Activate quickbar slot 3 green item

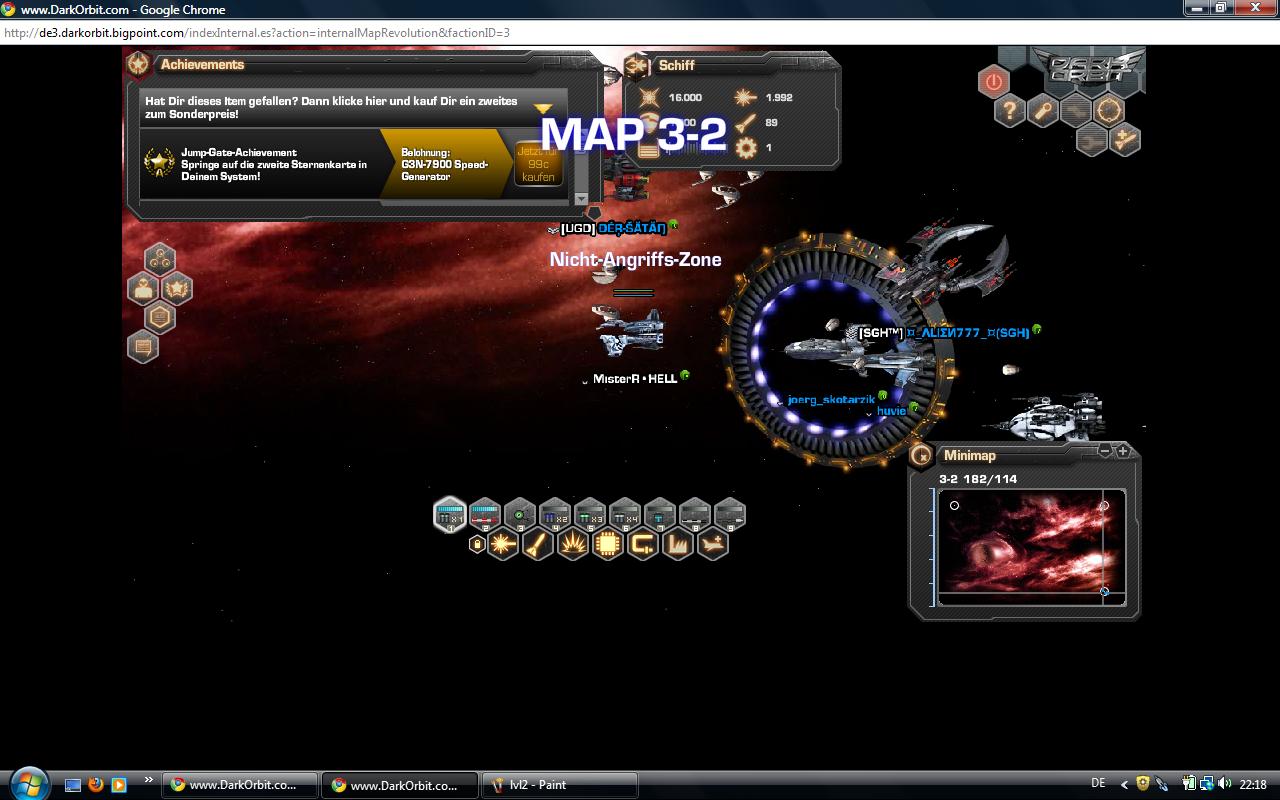(520, 514)
